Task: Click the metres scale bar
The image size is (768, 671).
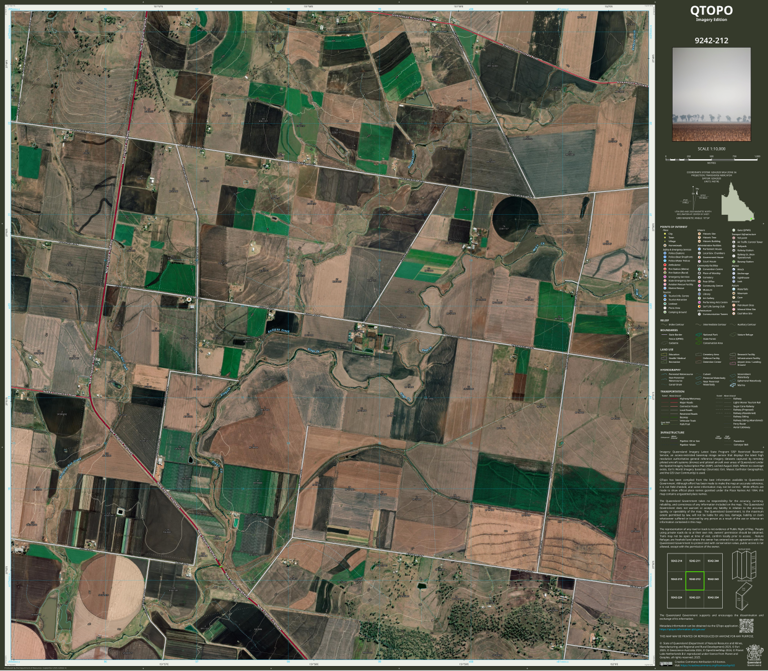Action: (x=711, y=159)
